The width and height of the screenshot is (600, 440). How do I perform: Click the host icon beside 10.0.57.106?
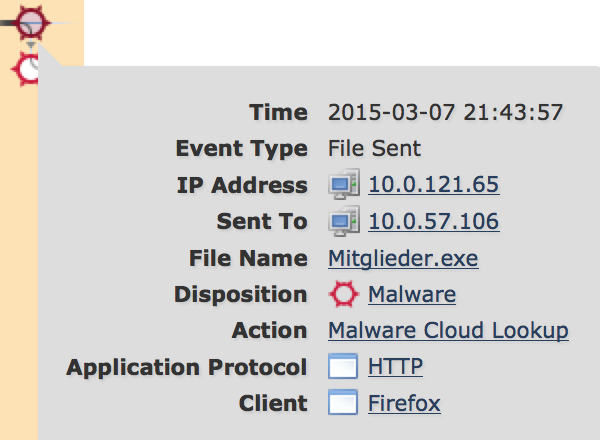click(343, 221)
